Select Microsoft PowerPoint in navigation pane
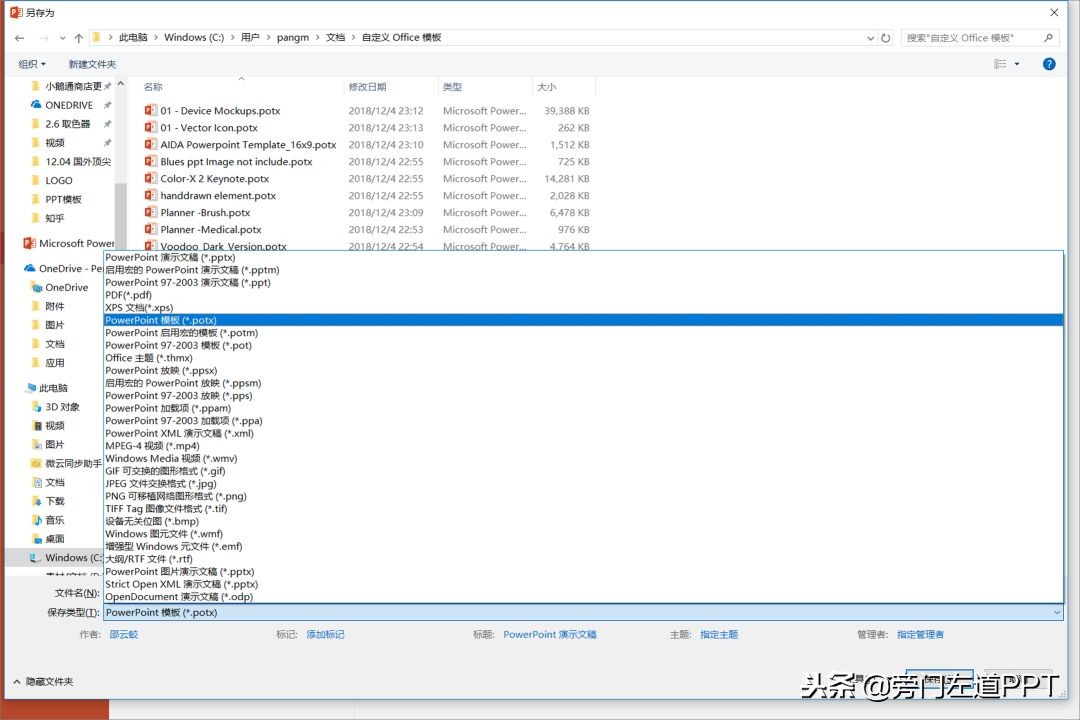1080x720 pixels. point(69,244)
